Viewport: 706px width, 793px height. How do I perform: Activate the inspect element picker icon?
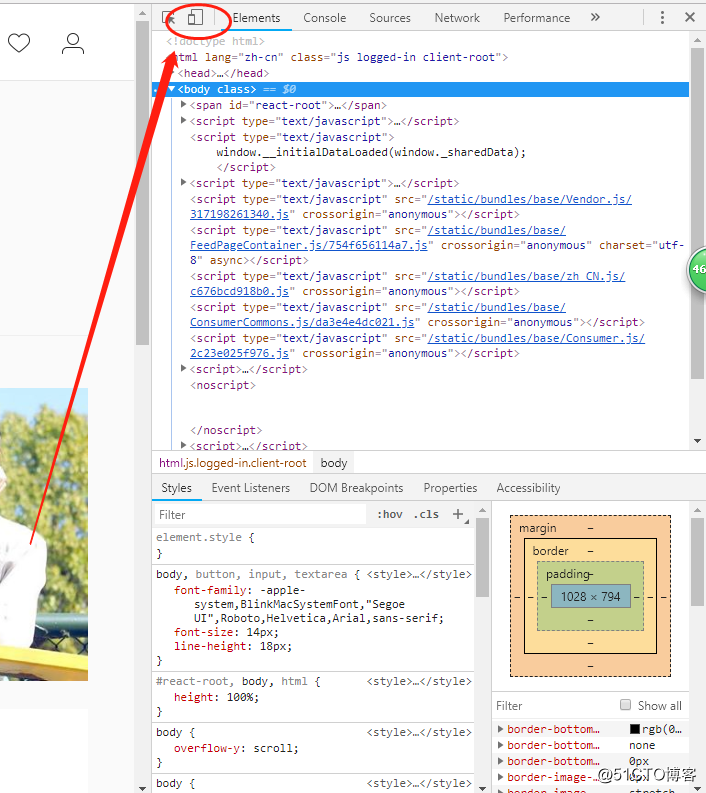169,18
